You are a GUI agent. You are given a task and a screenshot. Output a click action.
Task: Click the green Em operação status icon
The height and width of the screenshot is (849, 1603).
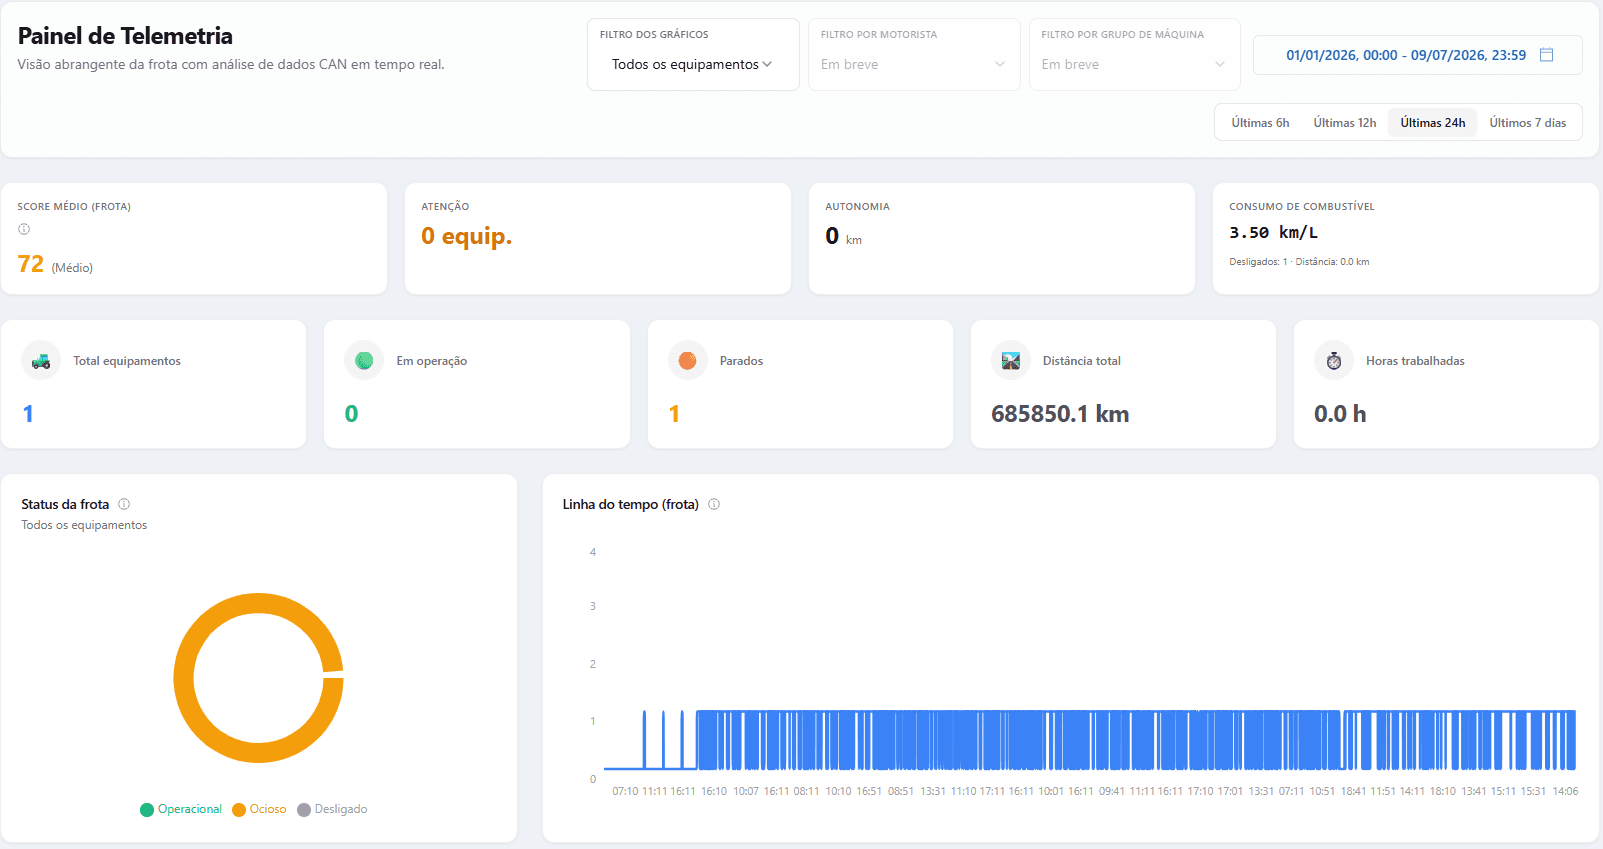coord(364,361)
